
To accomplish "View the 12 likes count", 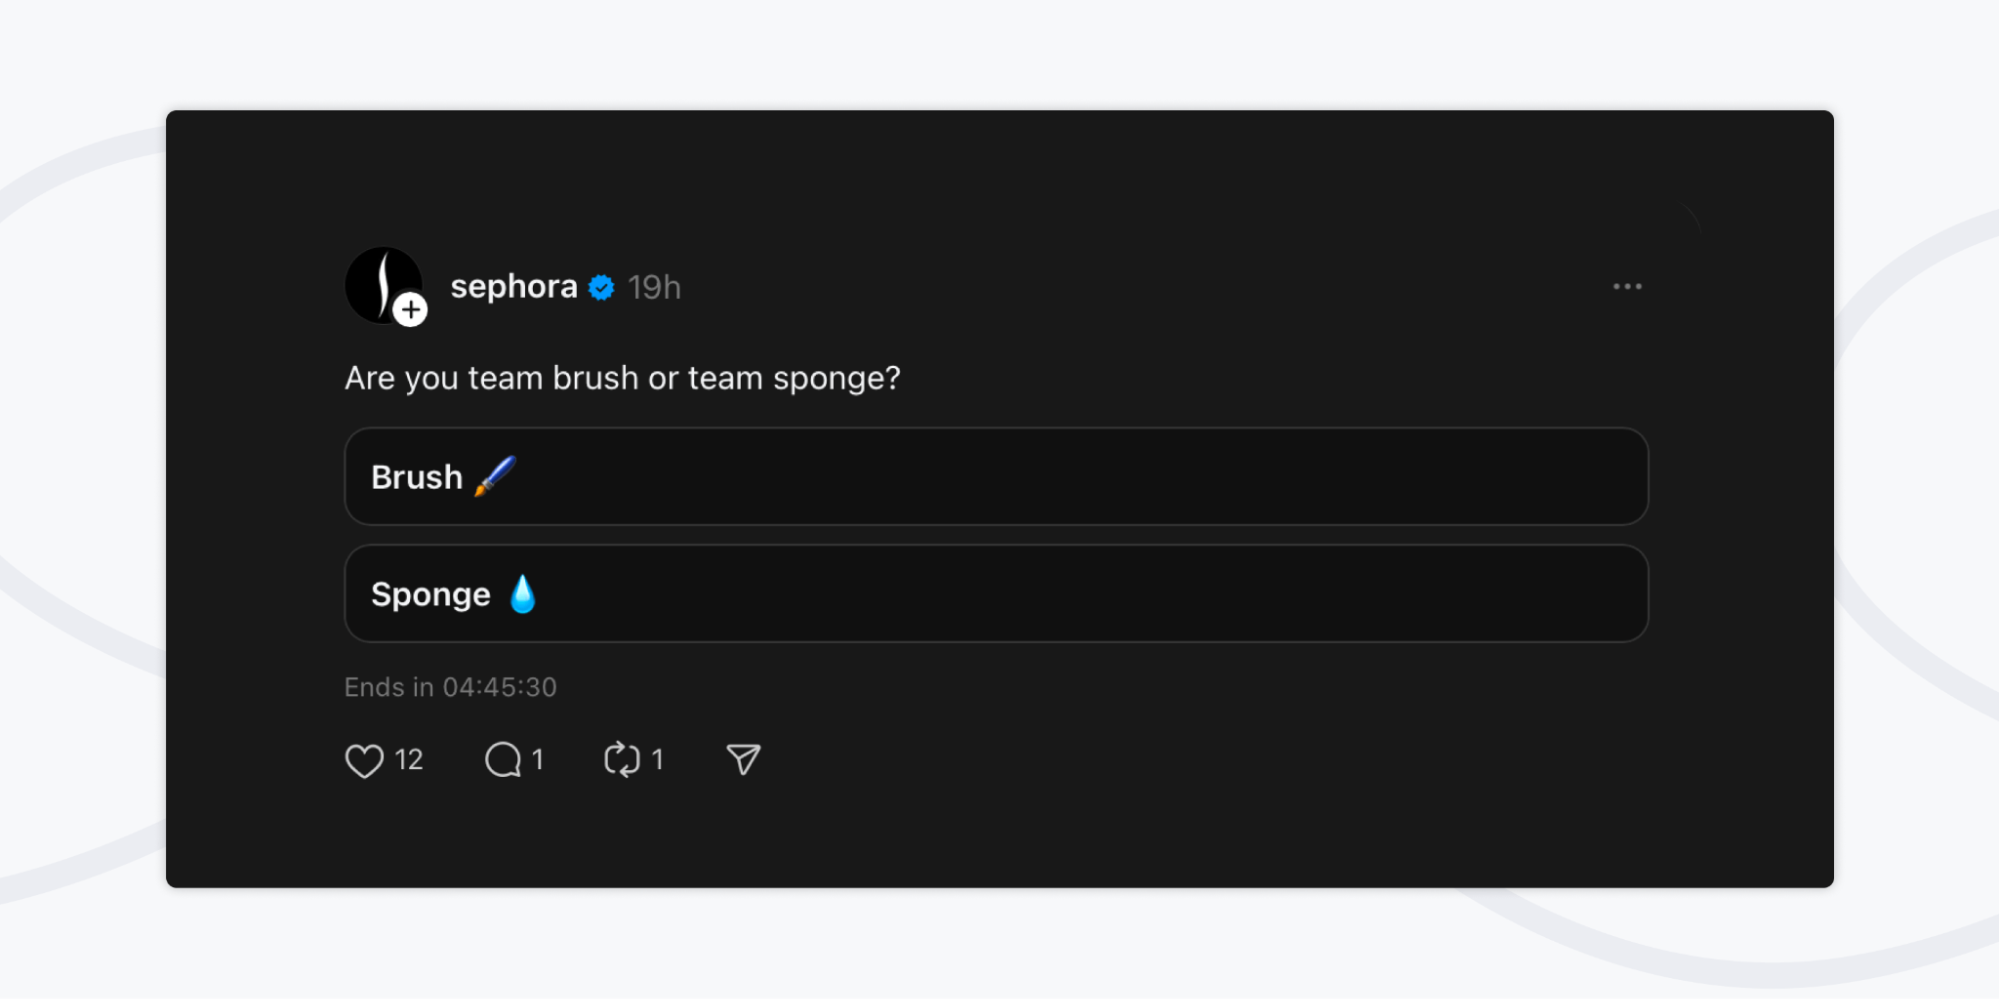I will click(x=409, y=760).
